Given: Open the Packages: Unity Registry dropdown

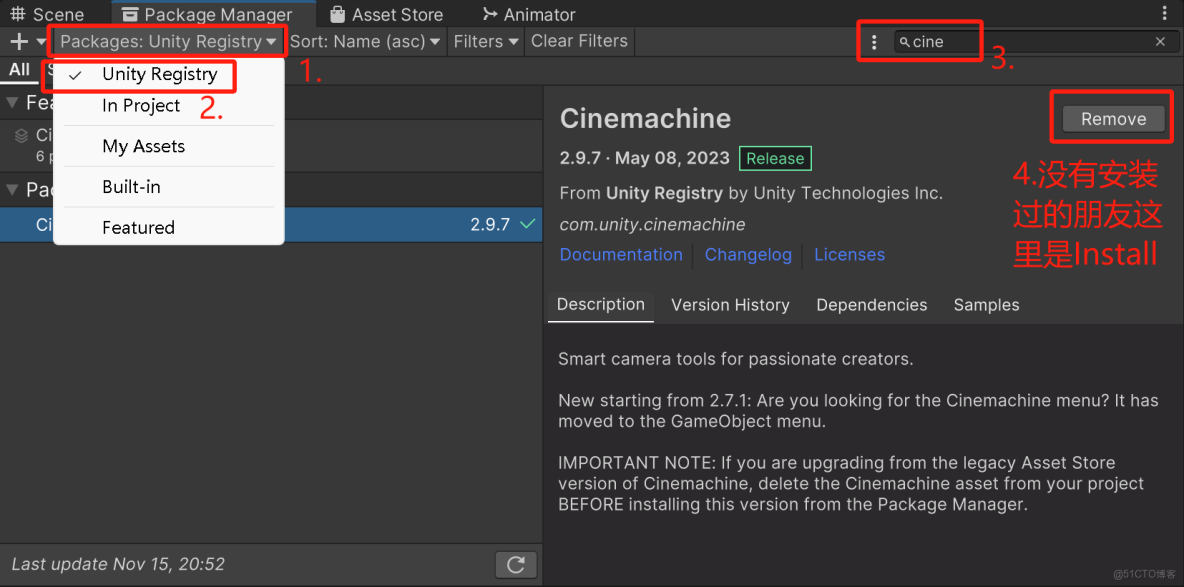Looking at the screenshot, I should pyautogui.click(x=165, y=41).
